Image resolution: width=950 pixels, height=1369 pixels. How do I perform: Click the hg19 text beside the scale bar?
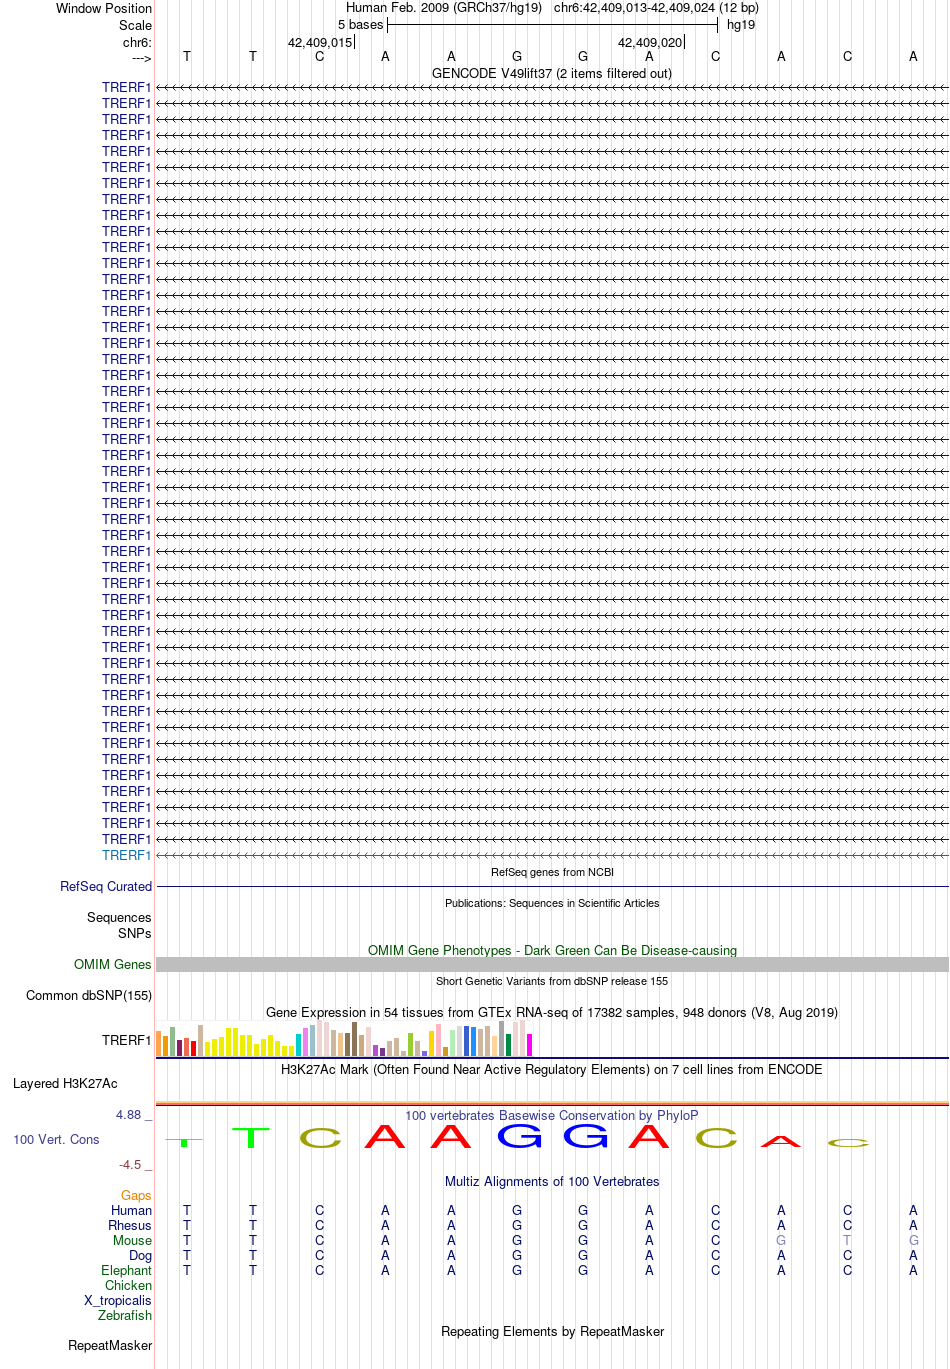[x=741, y=25]
